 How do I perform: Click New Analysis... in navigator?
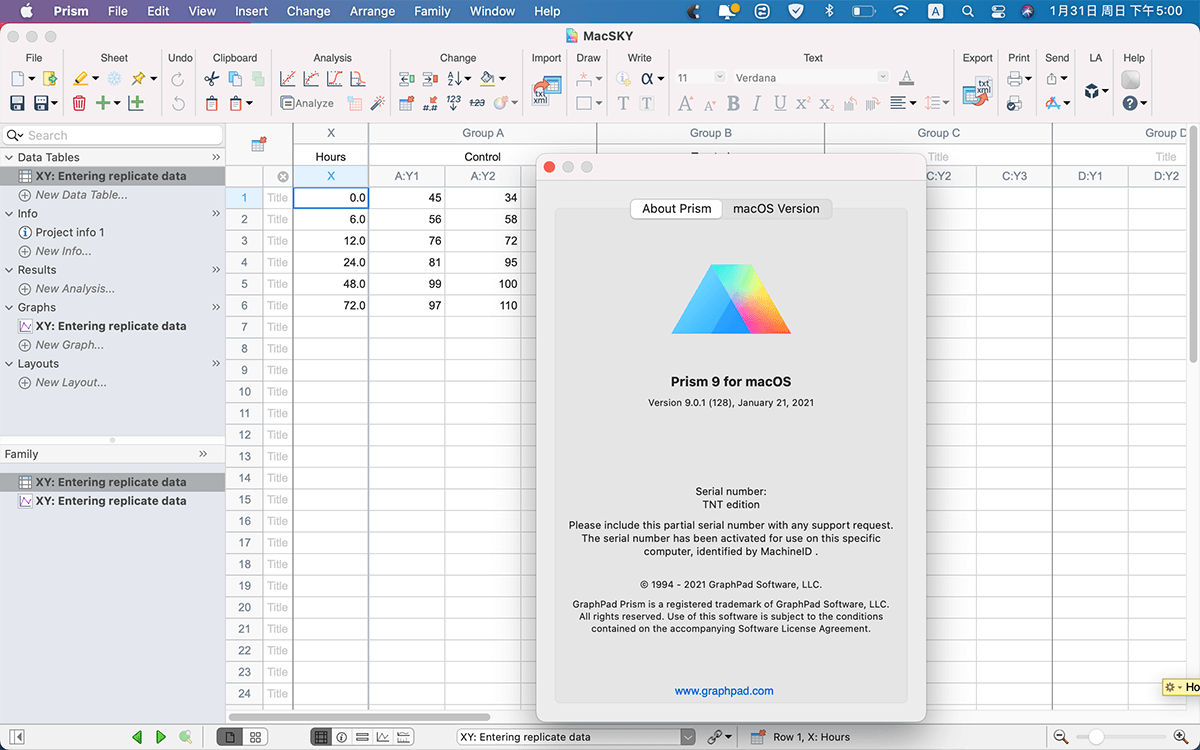(x=75, y=289)
